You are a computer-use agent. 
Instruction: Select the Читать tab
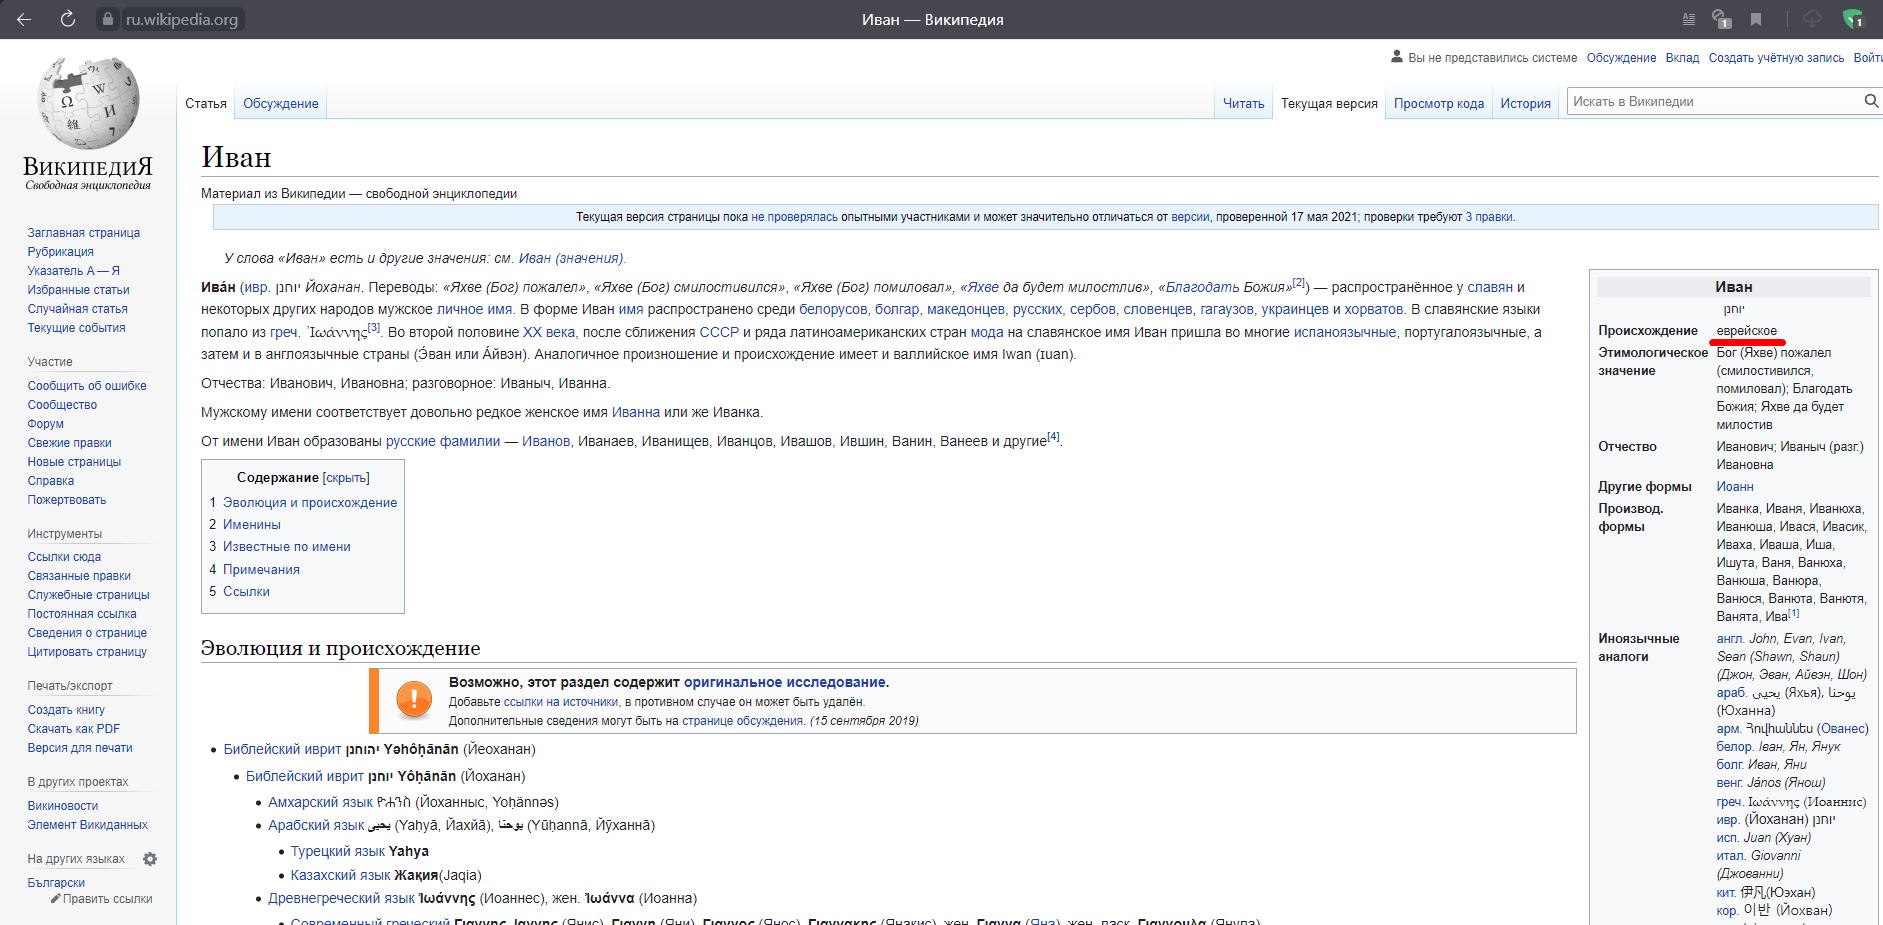point(1244,103)
